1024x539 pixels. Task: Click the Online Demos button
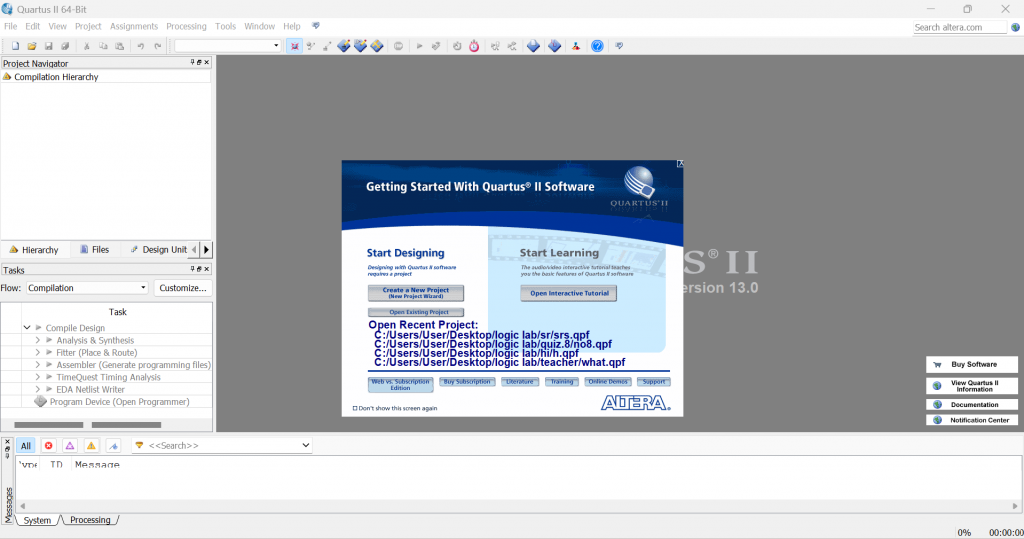(607, 382)
